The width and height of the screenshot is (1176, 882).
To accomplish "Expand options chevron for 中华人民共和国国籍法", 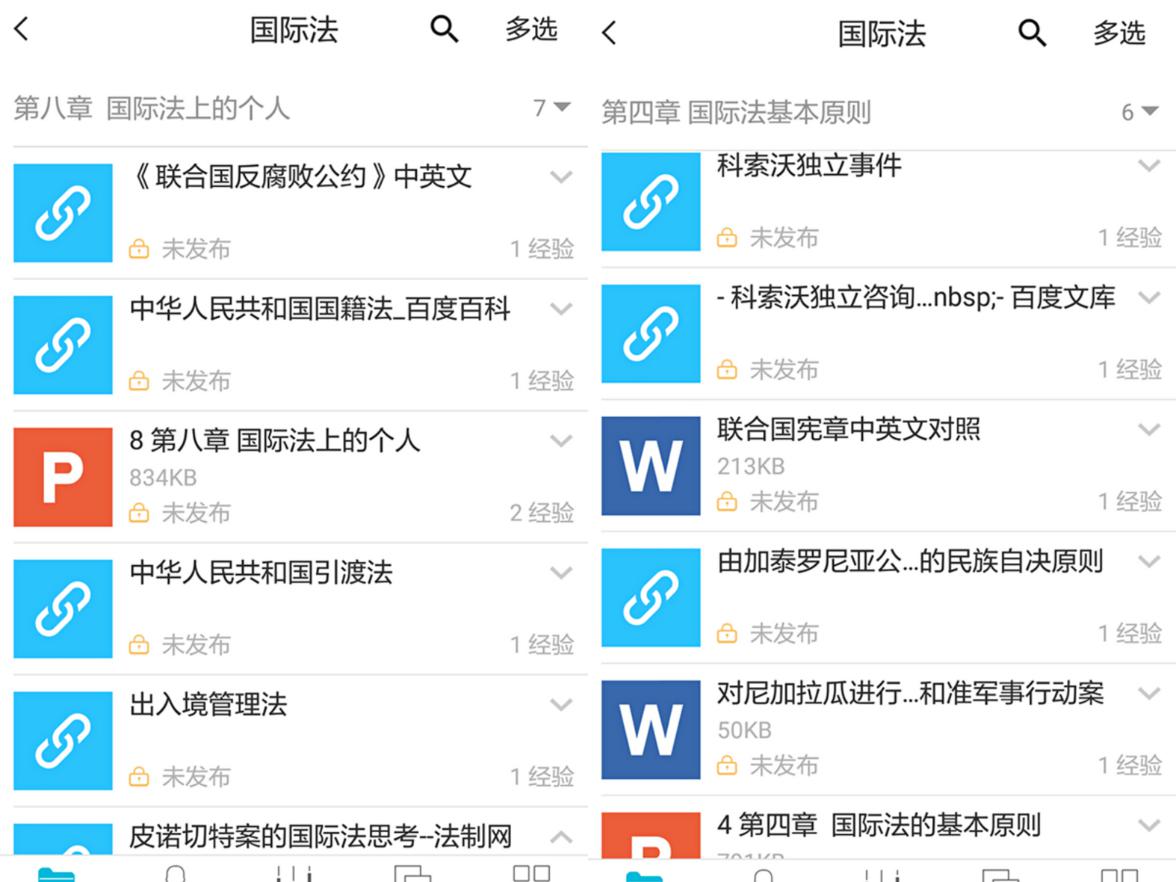I will click(561, 309).
